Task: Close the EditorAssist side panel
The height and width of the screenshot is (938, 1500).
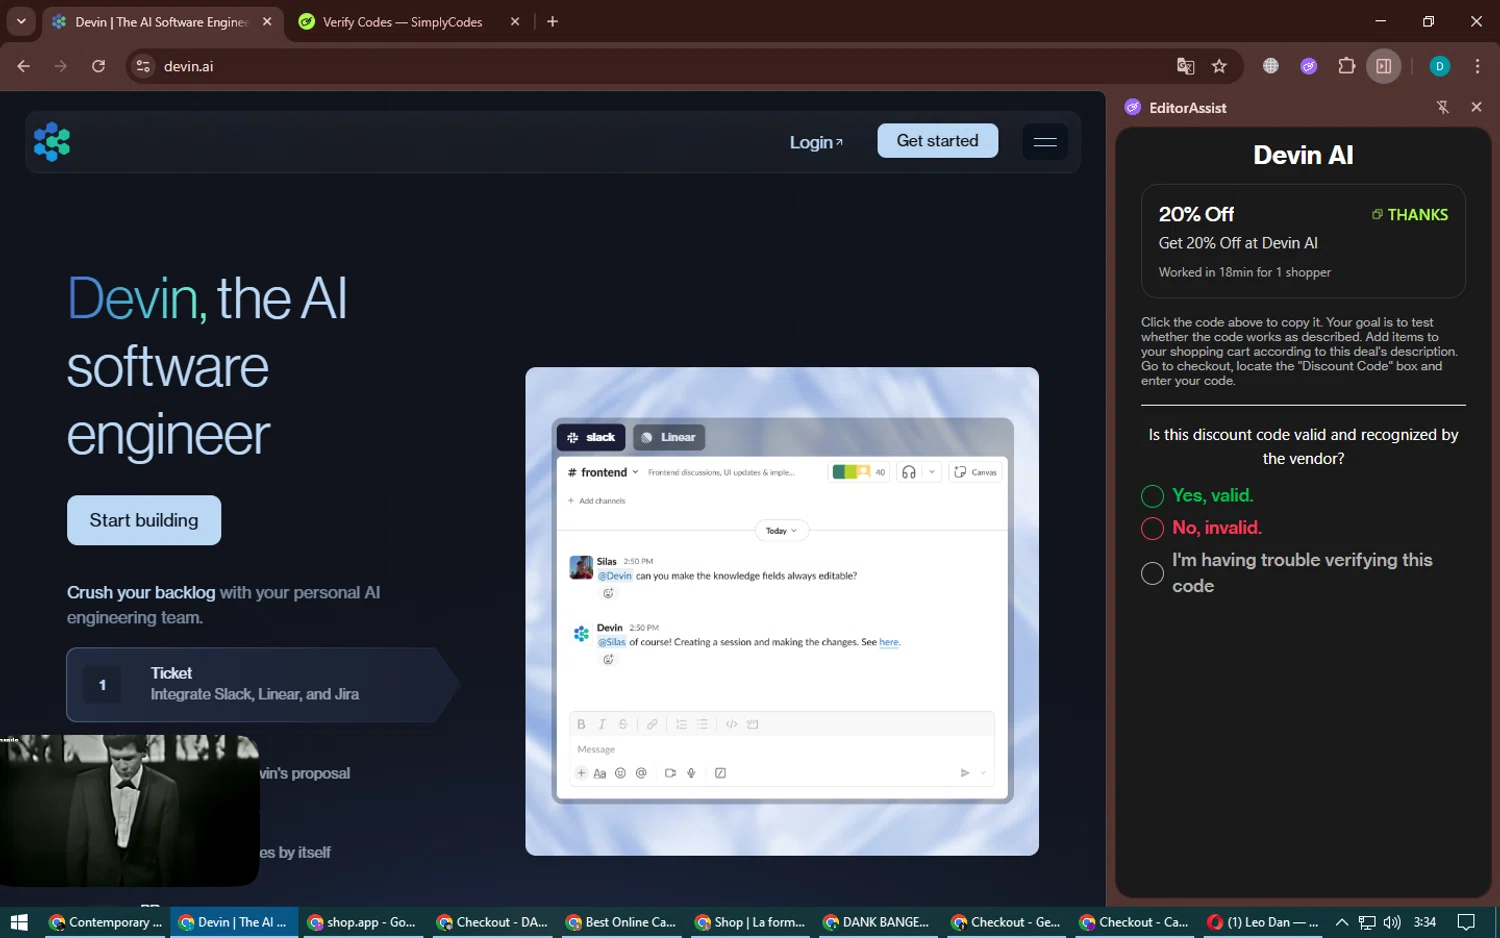Action: click(1476, 107)
